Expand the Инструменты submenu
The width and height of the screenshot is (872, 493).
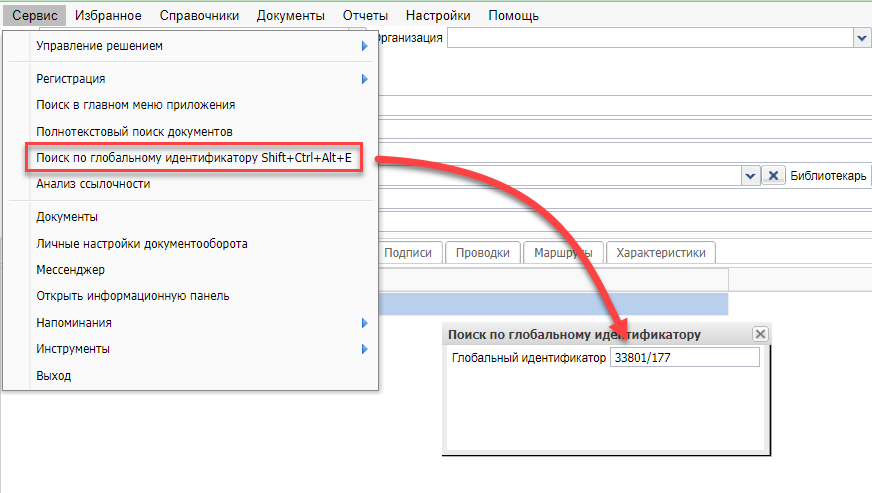coord(365,349)
